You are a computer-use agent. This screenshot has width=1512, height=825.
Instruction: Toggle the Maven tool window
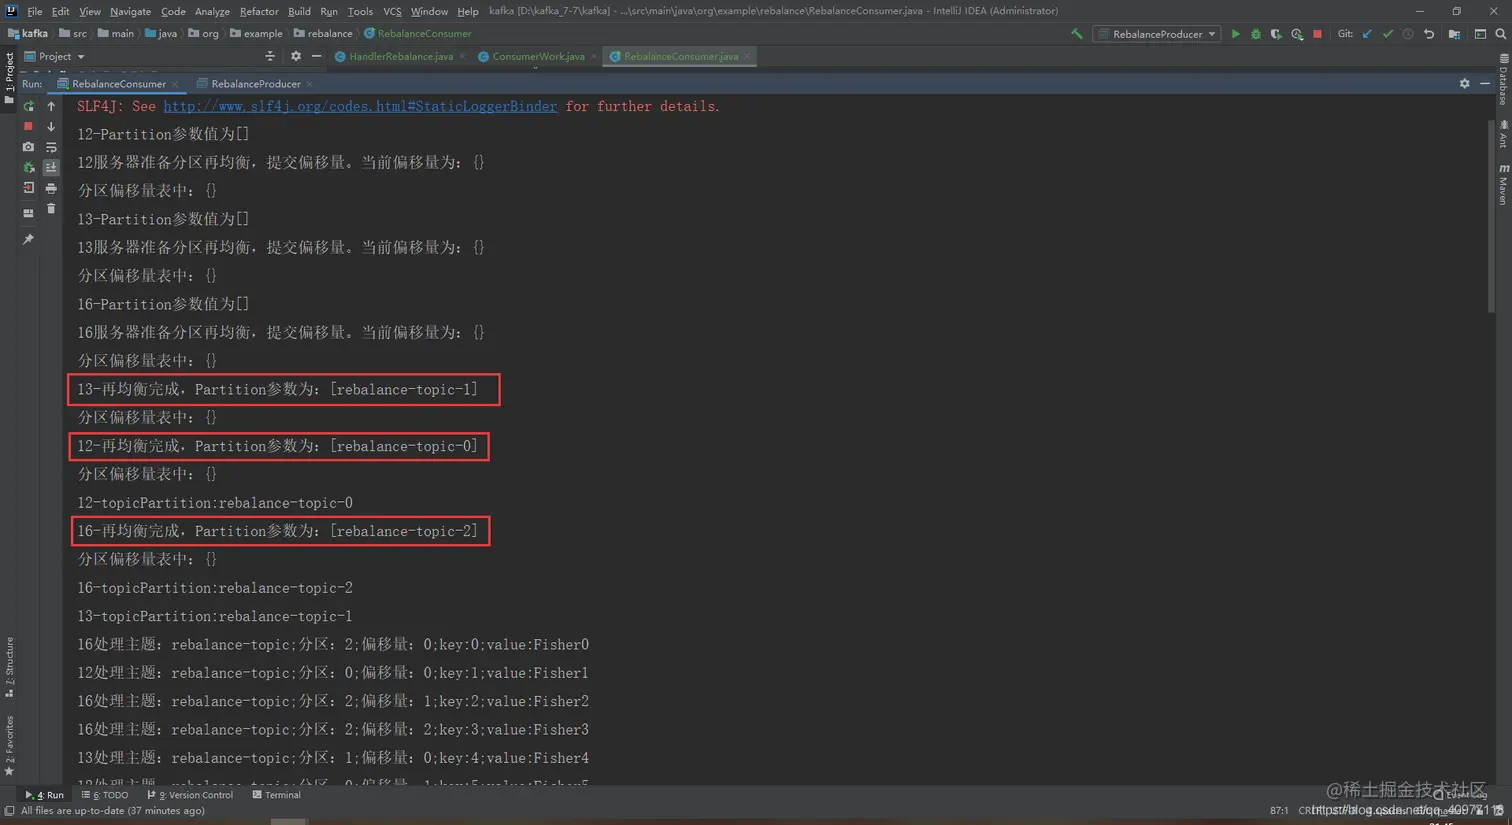click(1503, 185)
